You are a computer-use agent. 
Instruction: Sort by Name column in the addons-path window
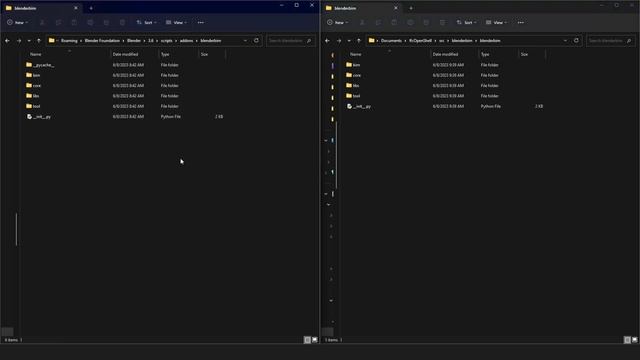coord(36,54)
